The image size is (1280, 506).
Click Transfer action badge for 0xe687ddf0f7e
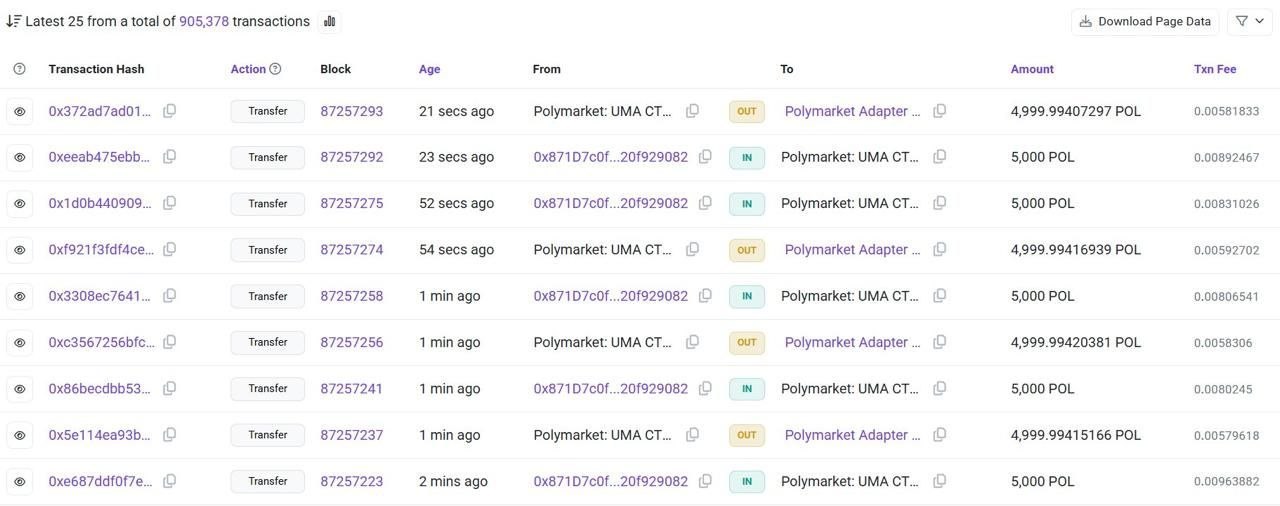pyautogui.click(x=267, y=481)
